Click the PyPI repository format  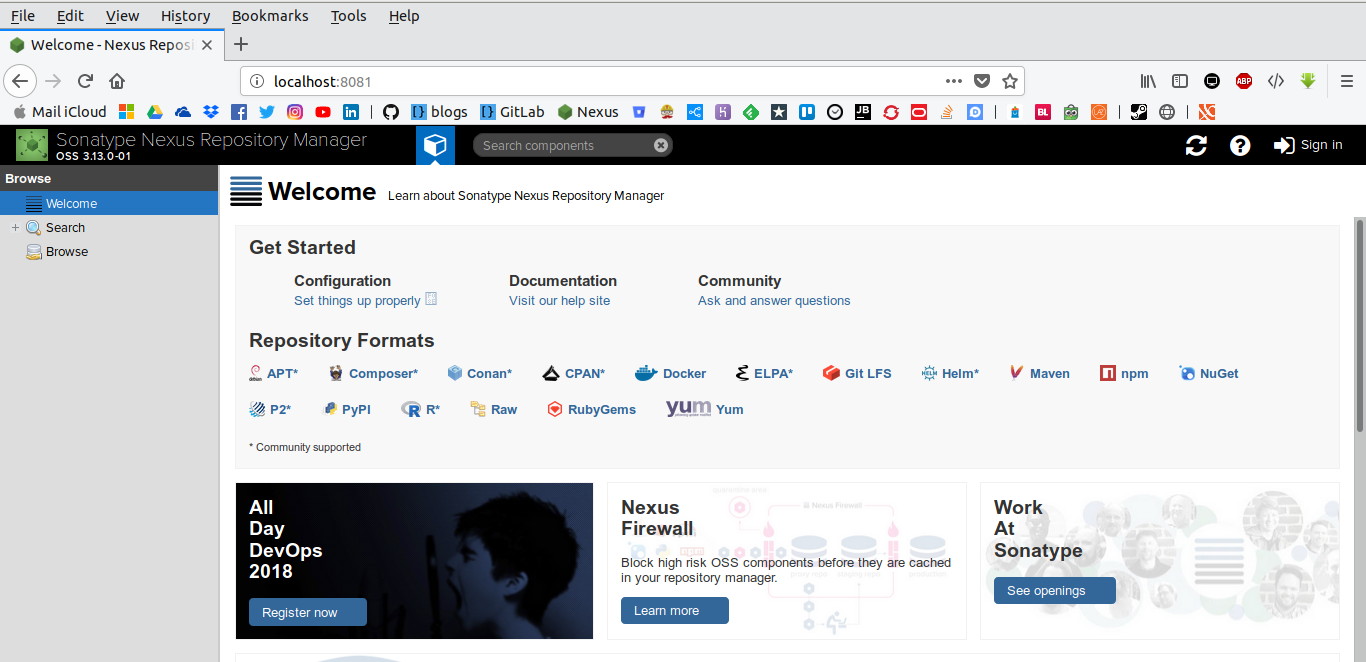click(x=347, y=410)
